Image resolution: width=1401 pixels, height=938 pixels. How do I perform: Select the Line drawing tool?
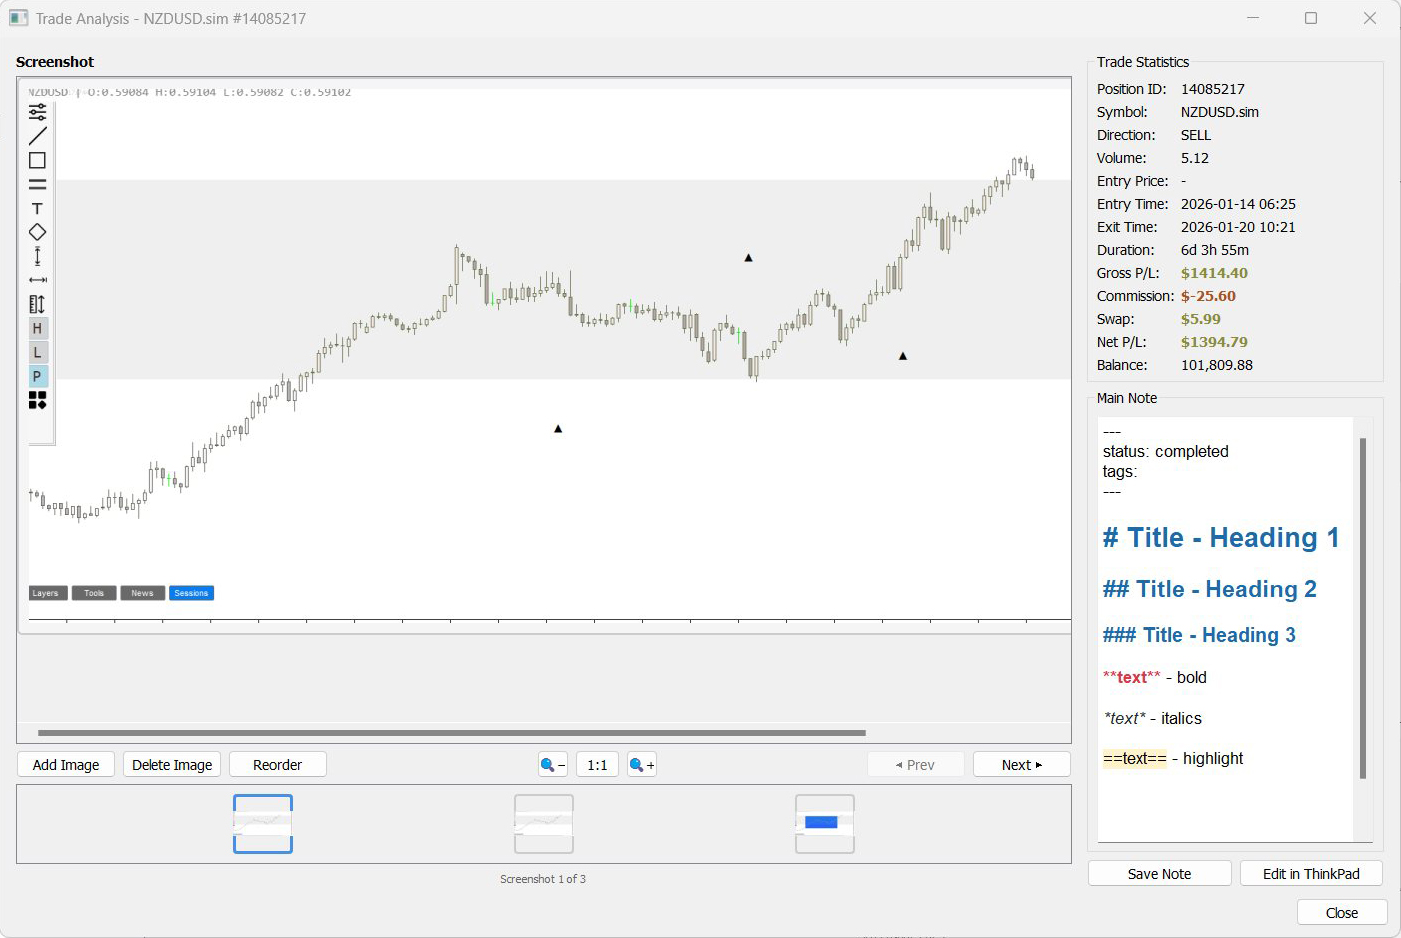pyautogui.click(x=37, y=136)
